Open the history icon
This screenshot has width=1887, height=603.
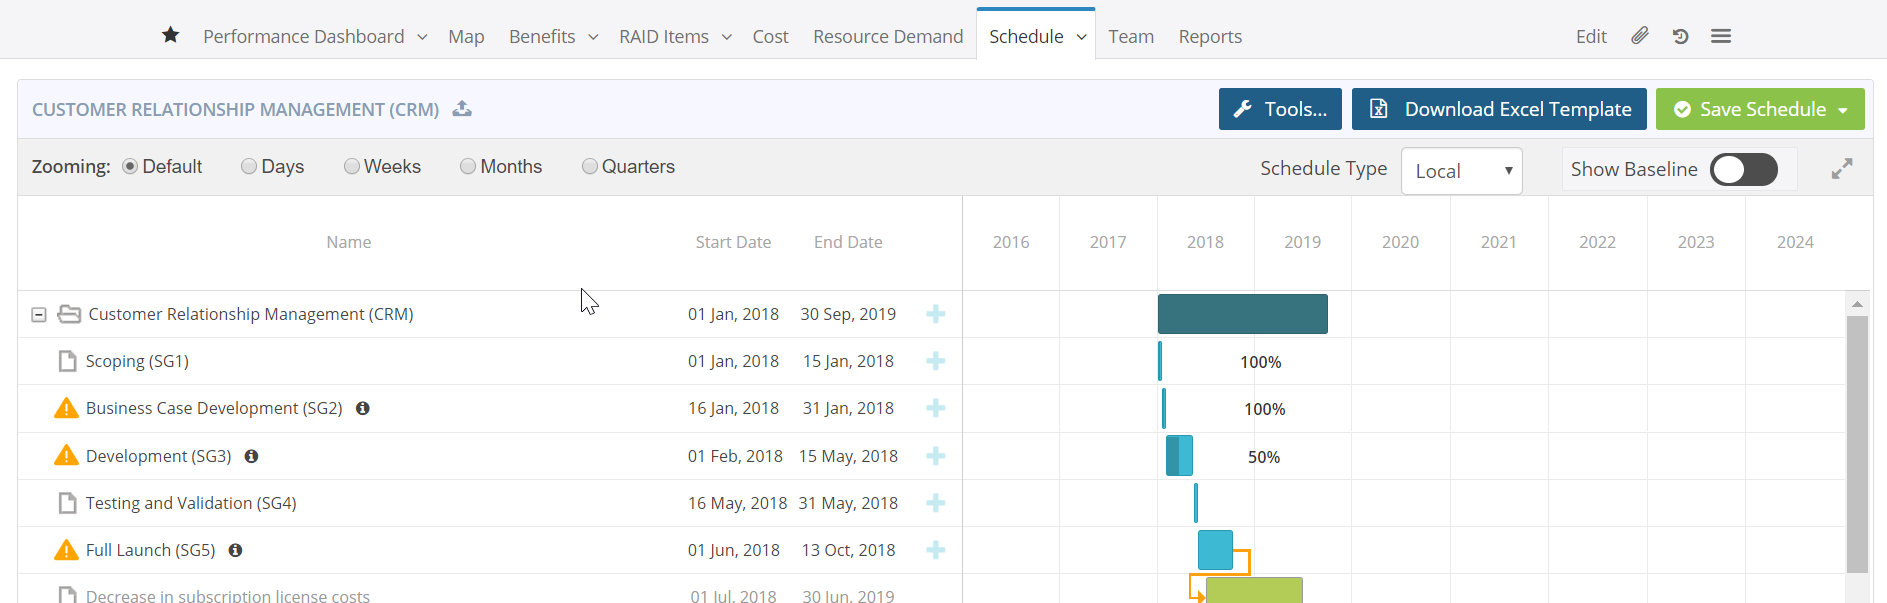coord(1680,36)
